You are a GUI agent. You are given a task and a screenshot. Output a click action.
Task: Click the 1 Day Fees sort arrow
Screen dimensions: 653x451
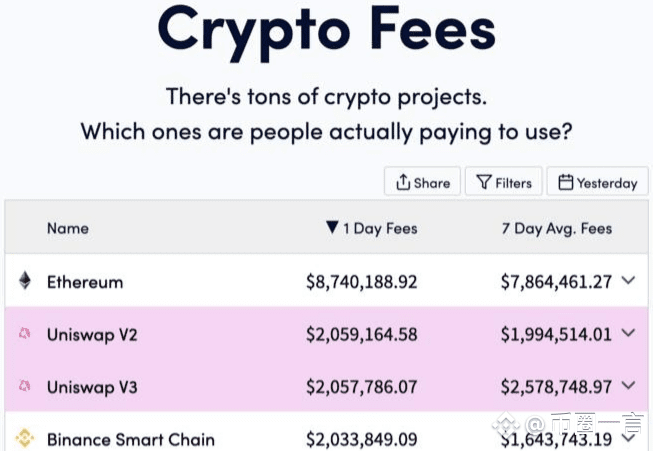332,227
